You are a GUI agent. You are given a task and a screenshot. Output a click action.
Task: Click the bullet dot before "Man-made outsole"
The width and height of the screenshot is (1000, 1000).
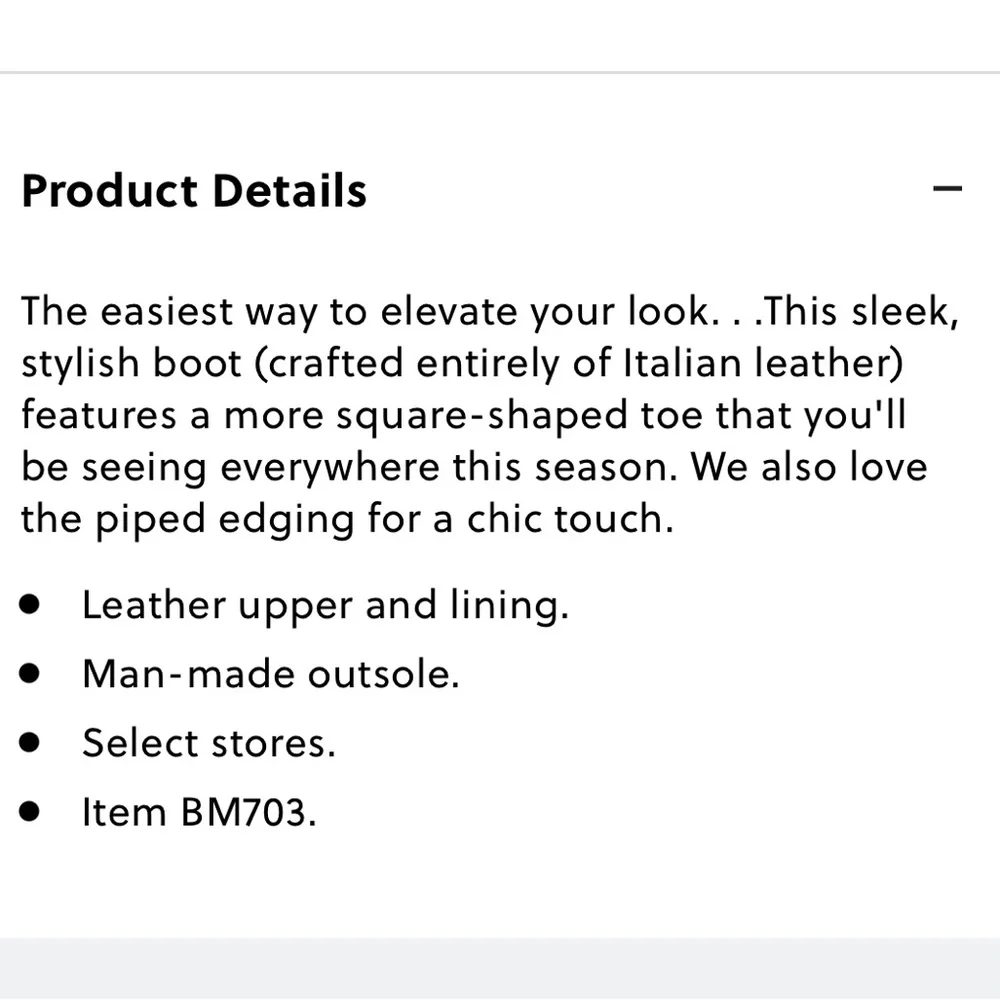(x=30, y=673)
